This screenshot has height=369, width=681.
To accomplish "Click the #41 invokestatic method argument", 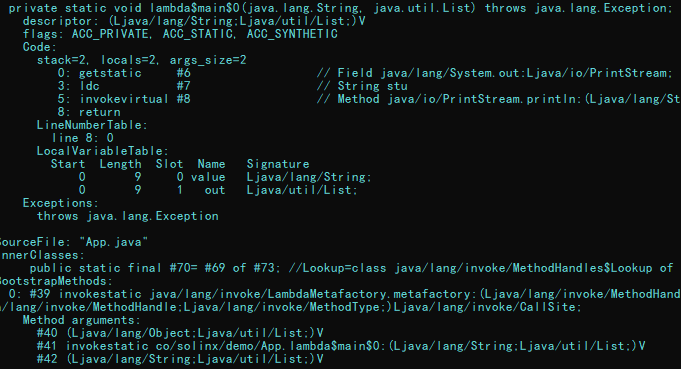I will pos(341,346).
